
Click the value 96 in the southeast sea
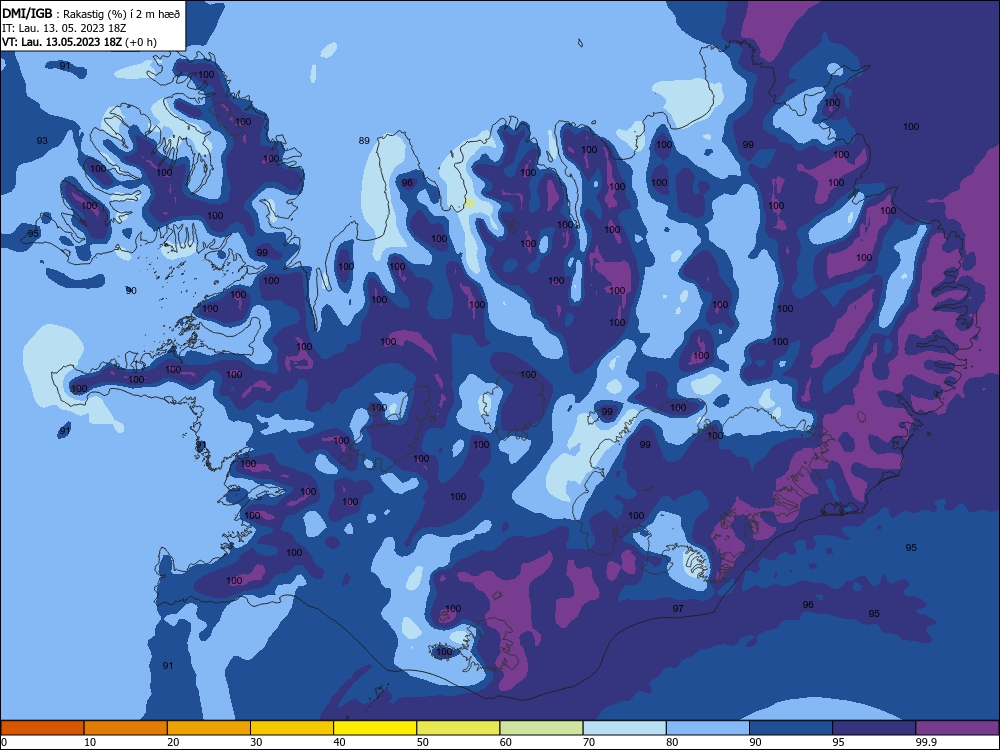tap(808, 605)
